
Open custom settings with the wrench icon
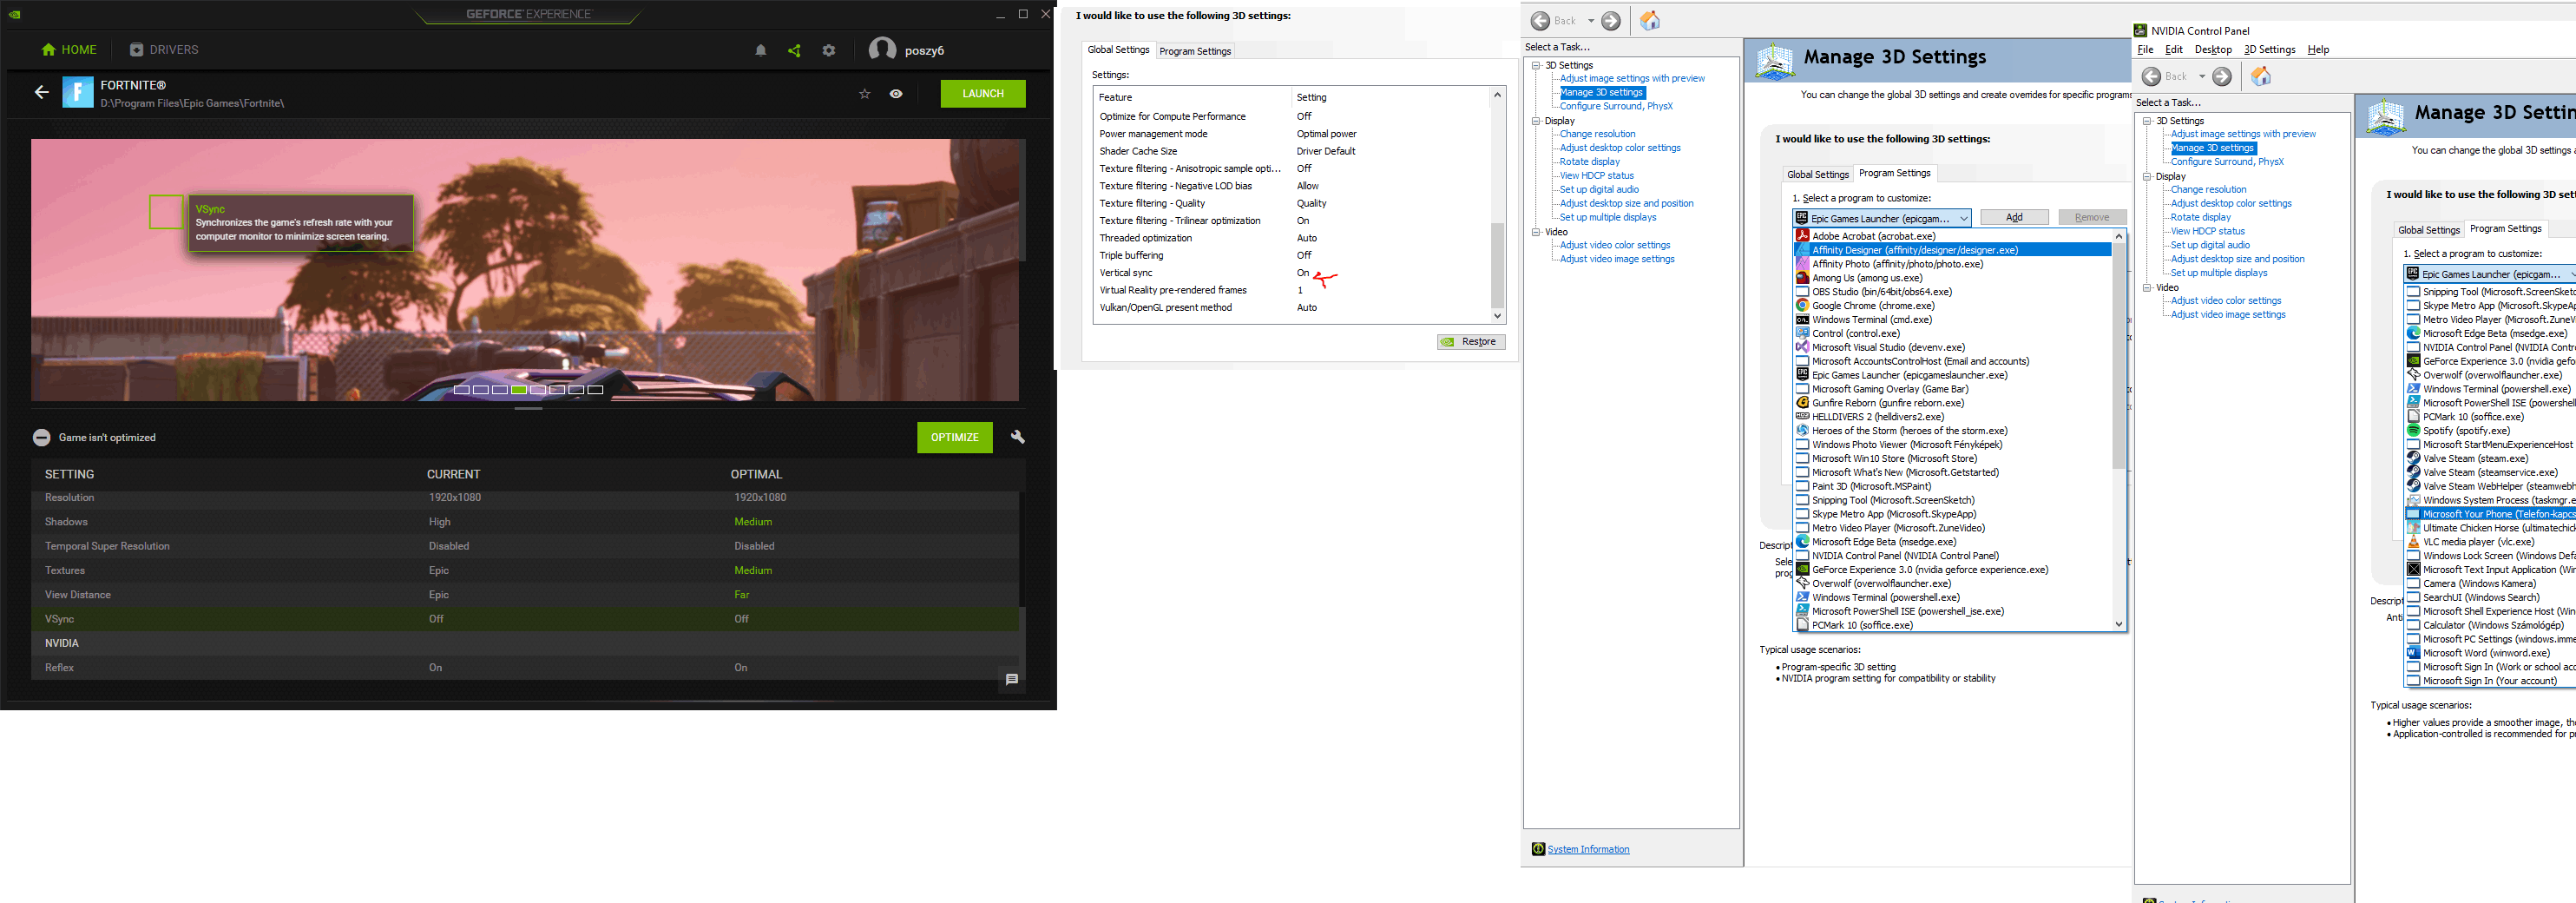coord(1018,437)
